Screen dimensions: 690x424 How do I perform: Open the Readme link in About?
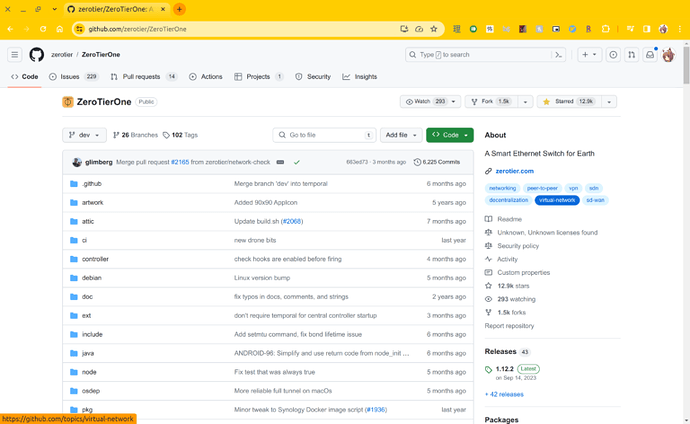click(x=509, y=219)
